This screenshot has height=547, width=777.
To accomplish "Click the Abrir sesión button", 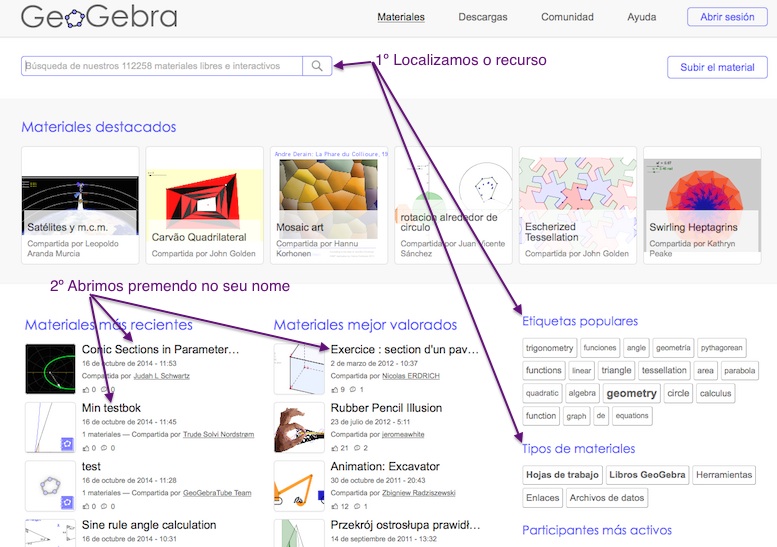I will (x=727, y=17).
